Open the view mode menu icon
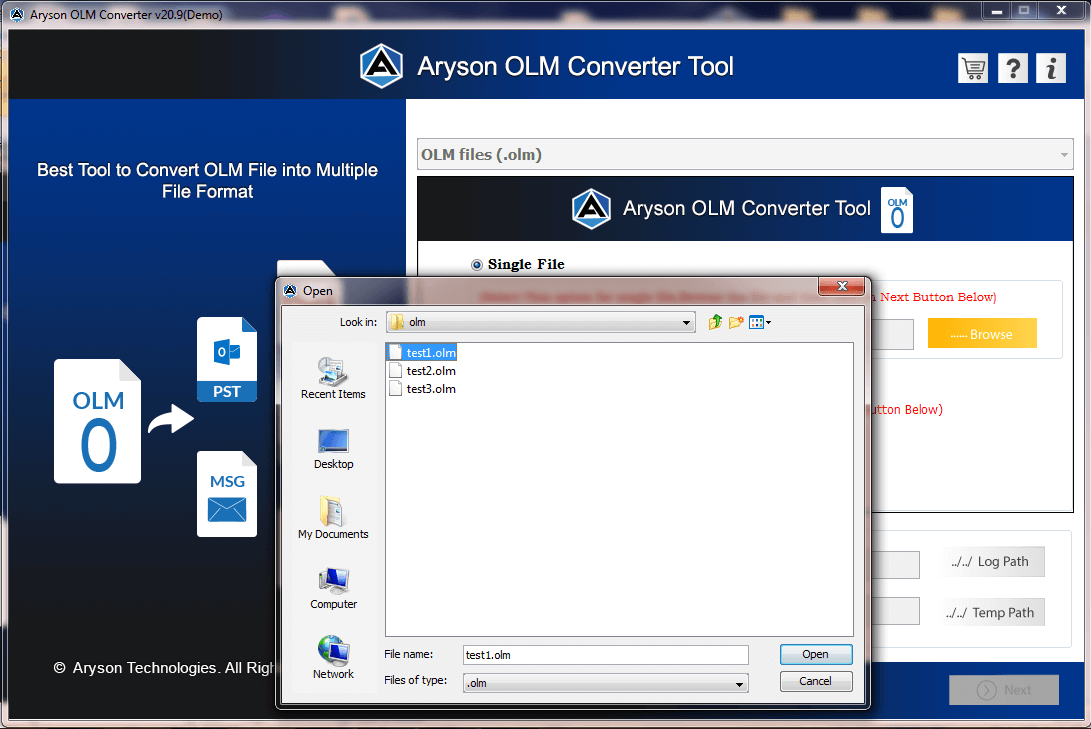Image resolution: width=1091 pixels, height=729 pixels. [x=760, y=321]
